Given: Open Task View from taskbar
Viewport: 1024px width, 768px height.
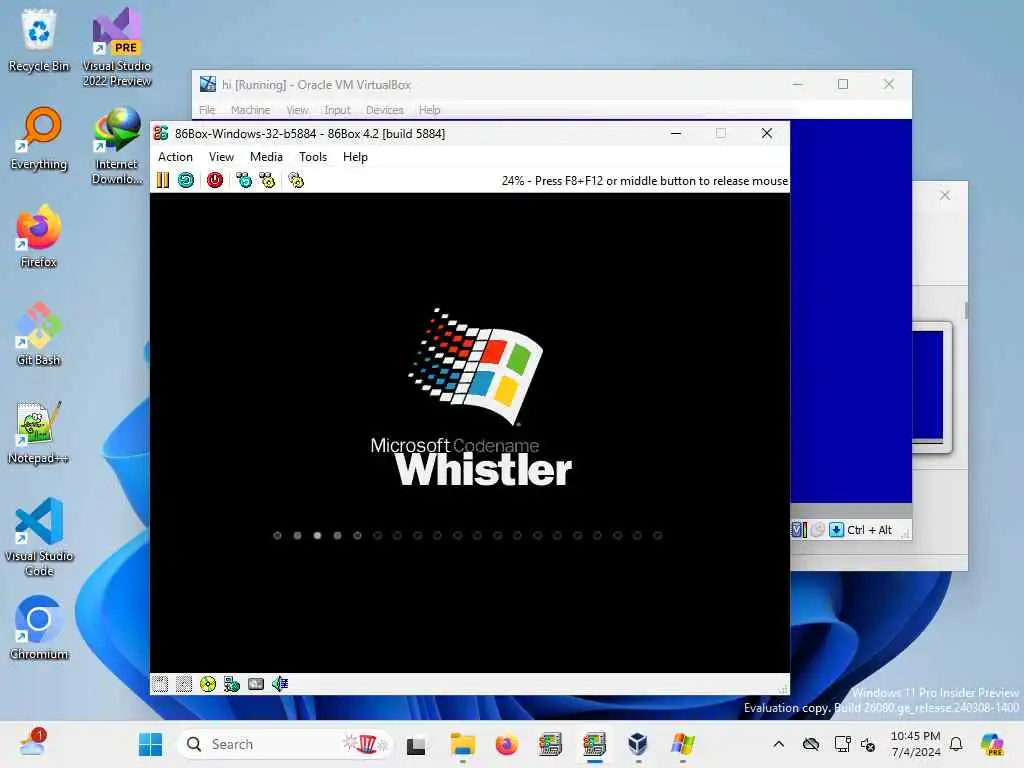Looking at the screenshot, I should coord(416,744).
